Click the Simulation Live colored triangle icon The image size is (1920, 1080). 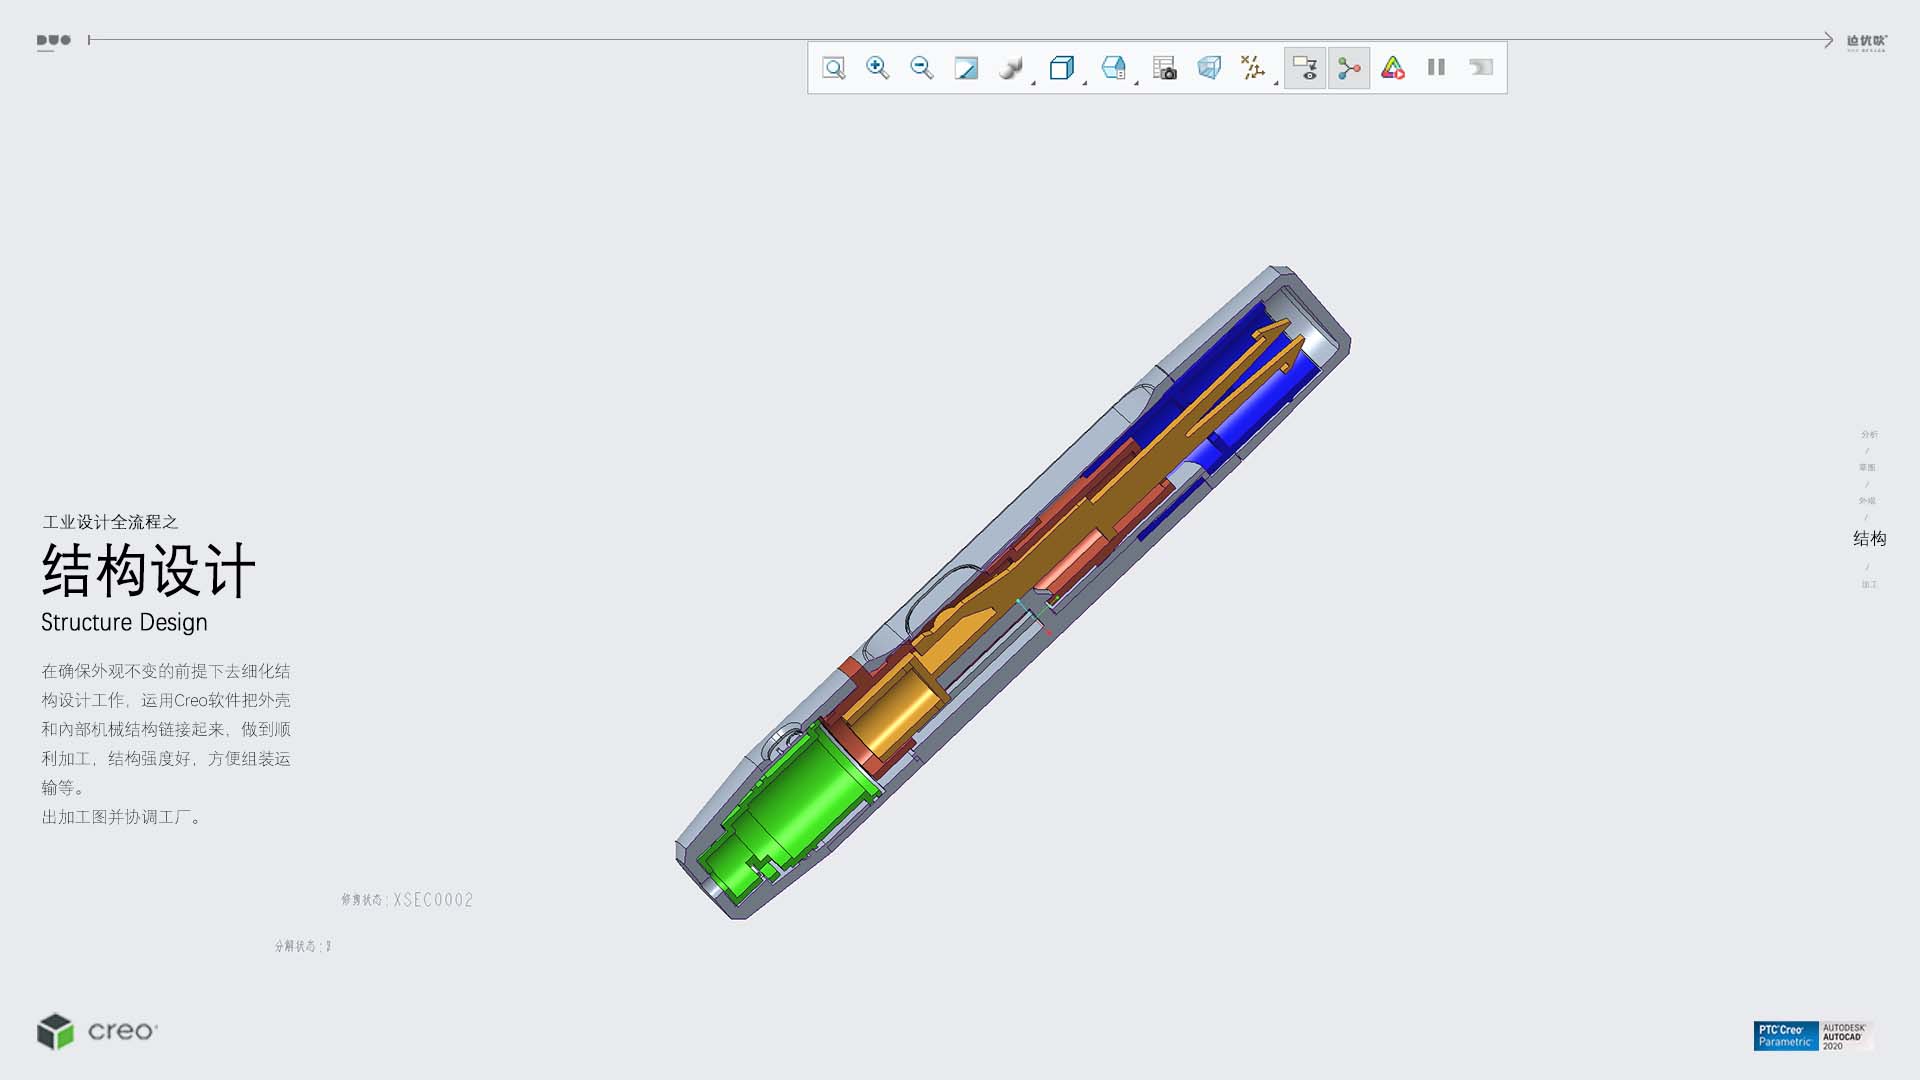(x=1392, y=68)
